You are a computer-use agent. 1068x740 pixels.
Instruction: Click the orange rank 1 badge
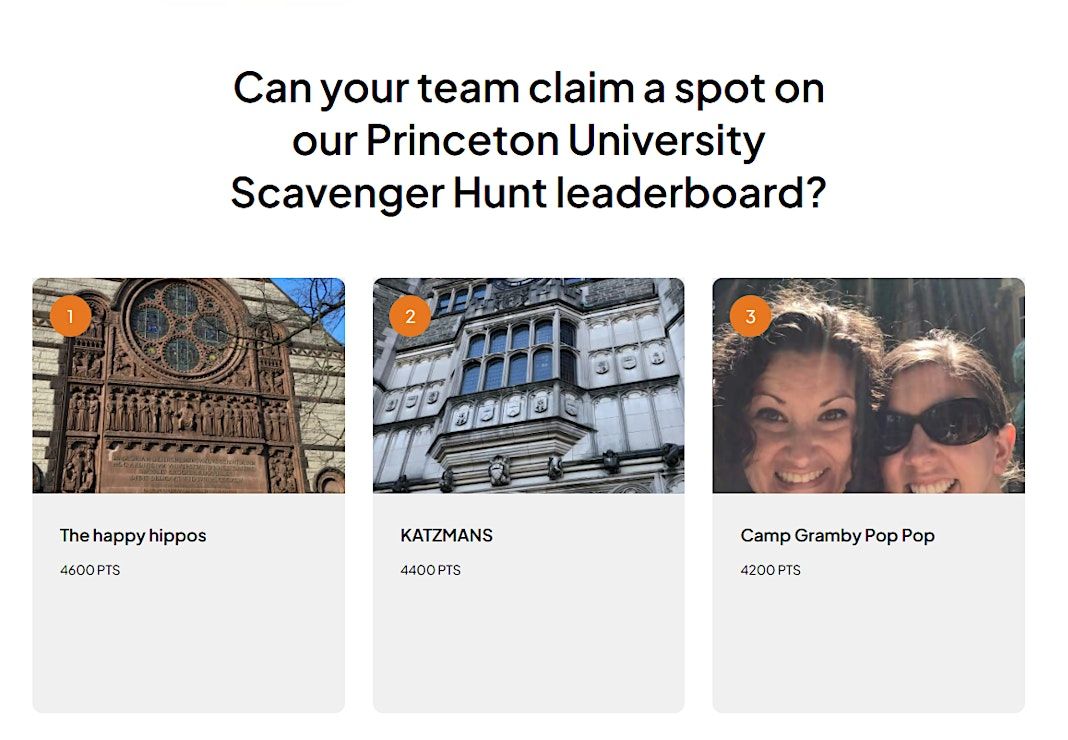coord(70,316)
